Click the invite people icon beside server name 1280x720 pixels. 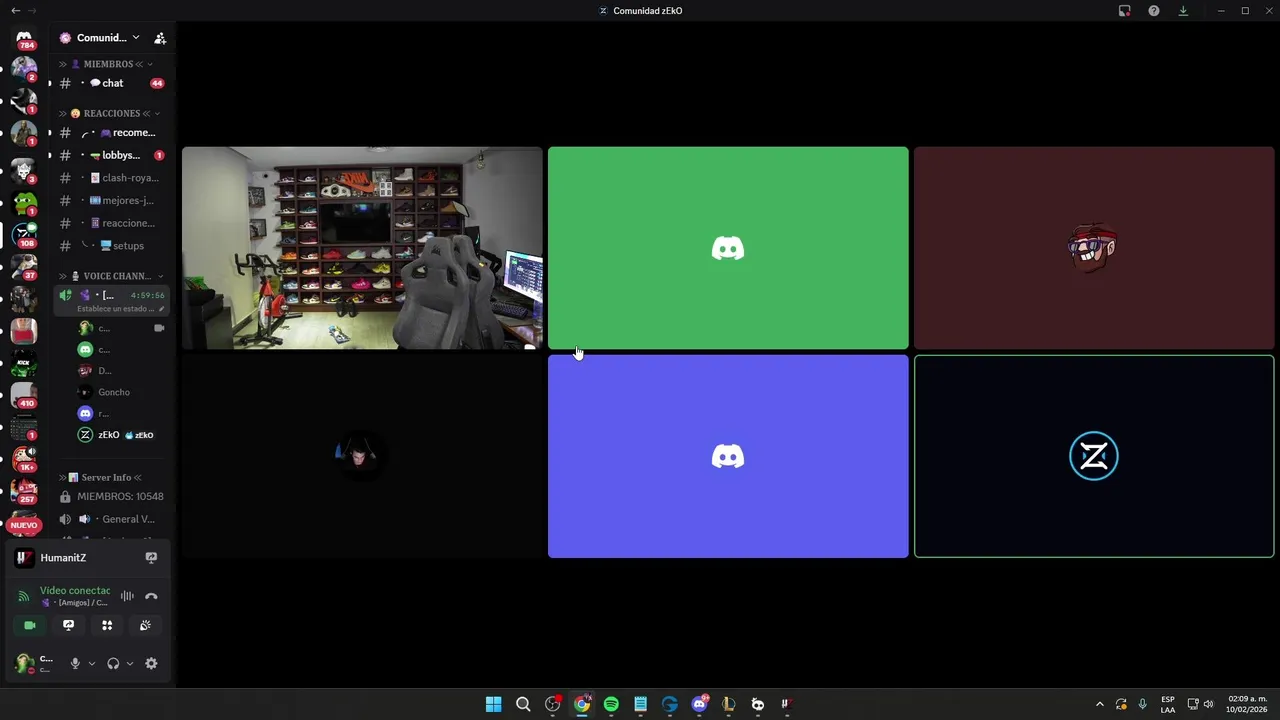click(160, 38)
